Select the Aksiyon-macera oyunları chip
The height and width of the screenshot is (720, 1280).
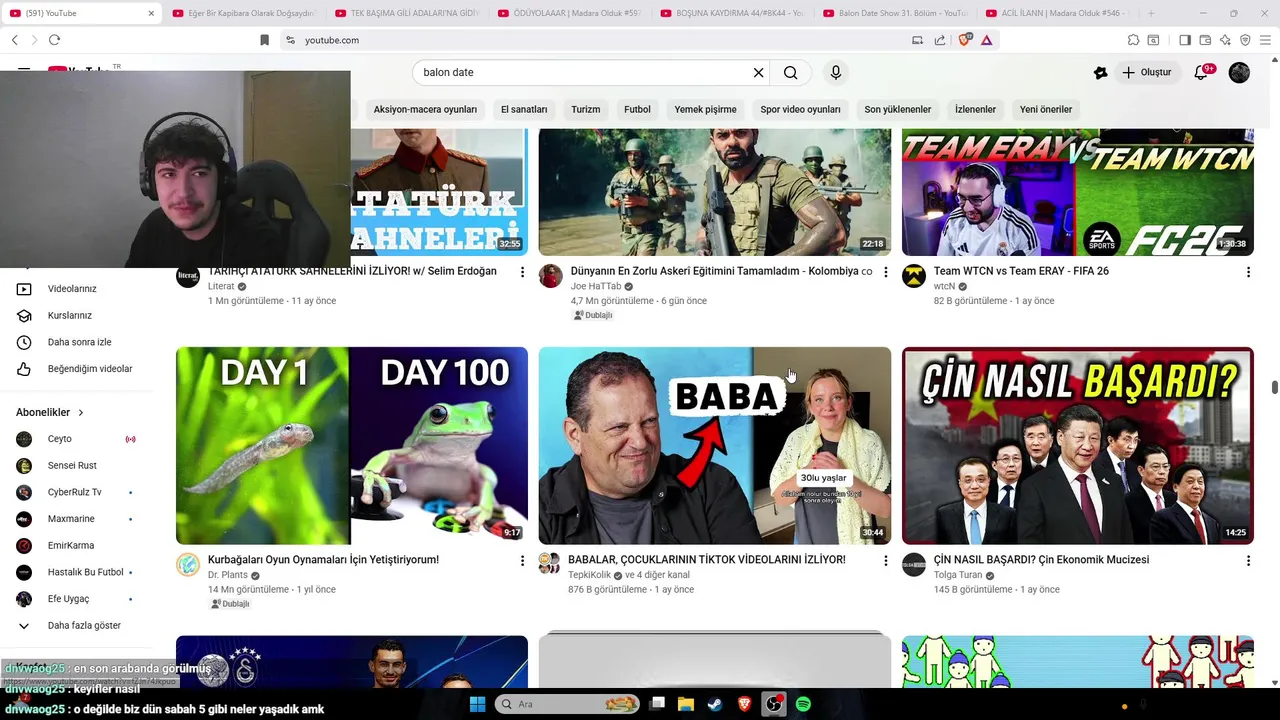[x=425, y=109]
